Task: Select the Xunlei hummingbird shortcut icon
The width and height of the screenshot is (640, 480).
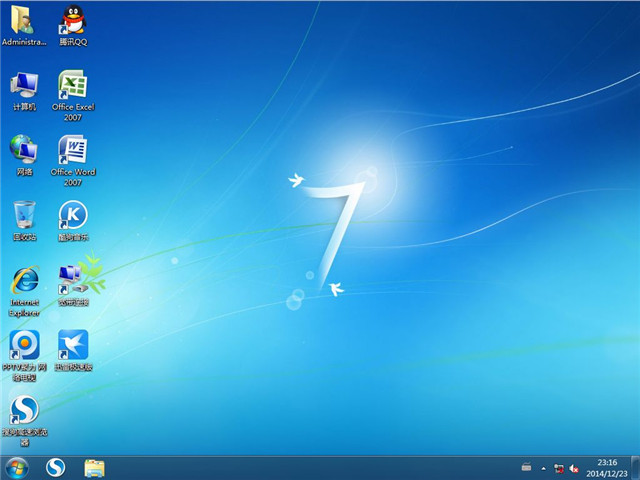Action: click(x=73, y=351)
